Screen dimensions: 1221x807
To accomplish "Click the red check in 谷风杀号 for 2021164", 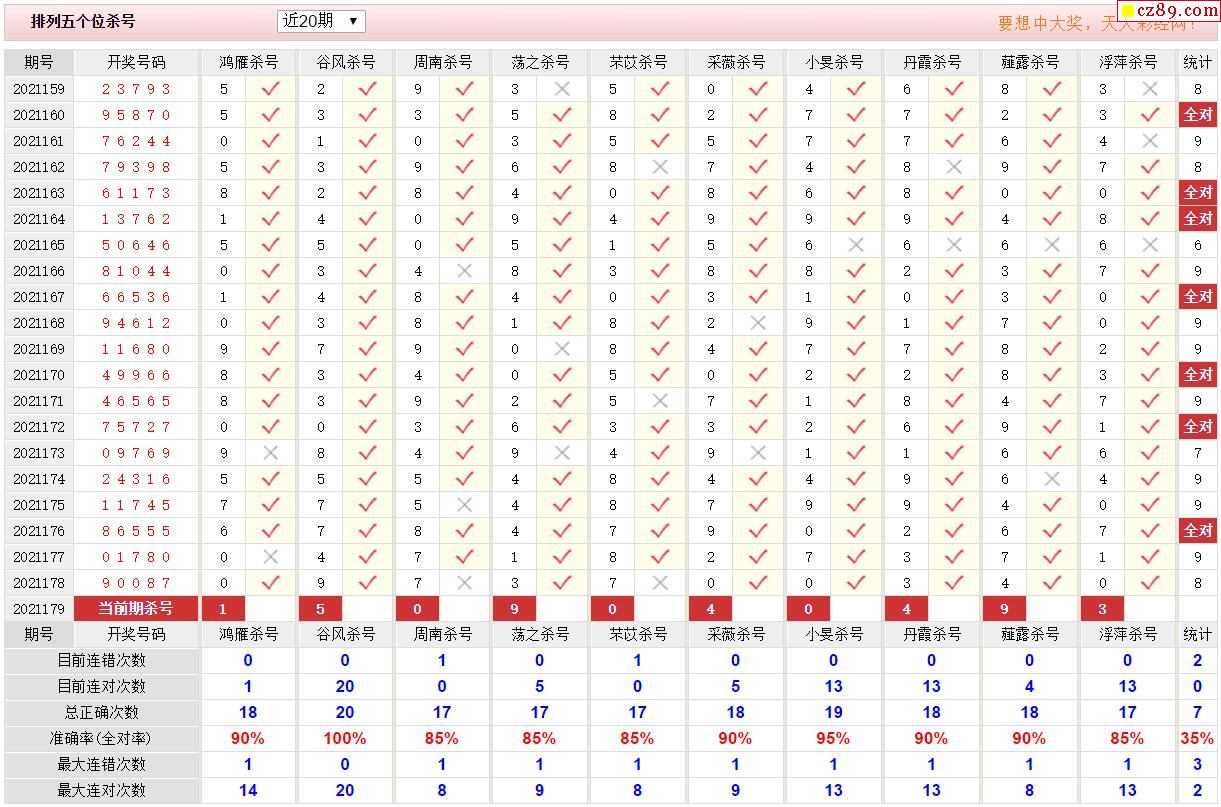I will point(368,219).
